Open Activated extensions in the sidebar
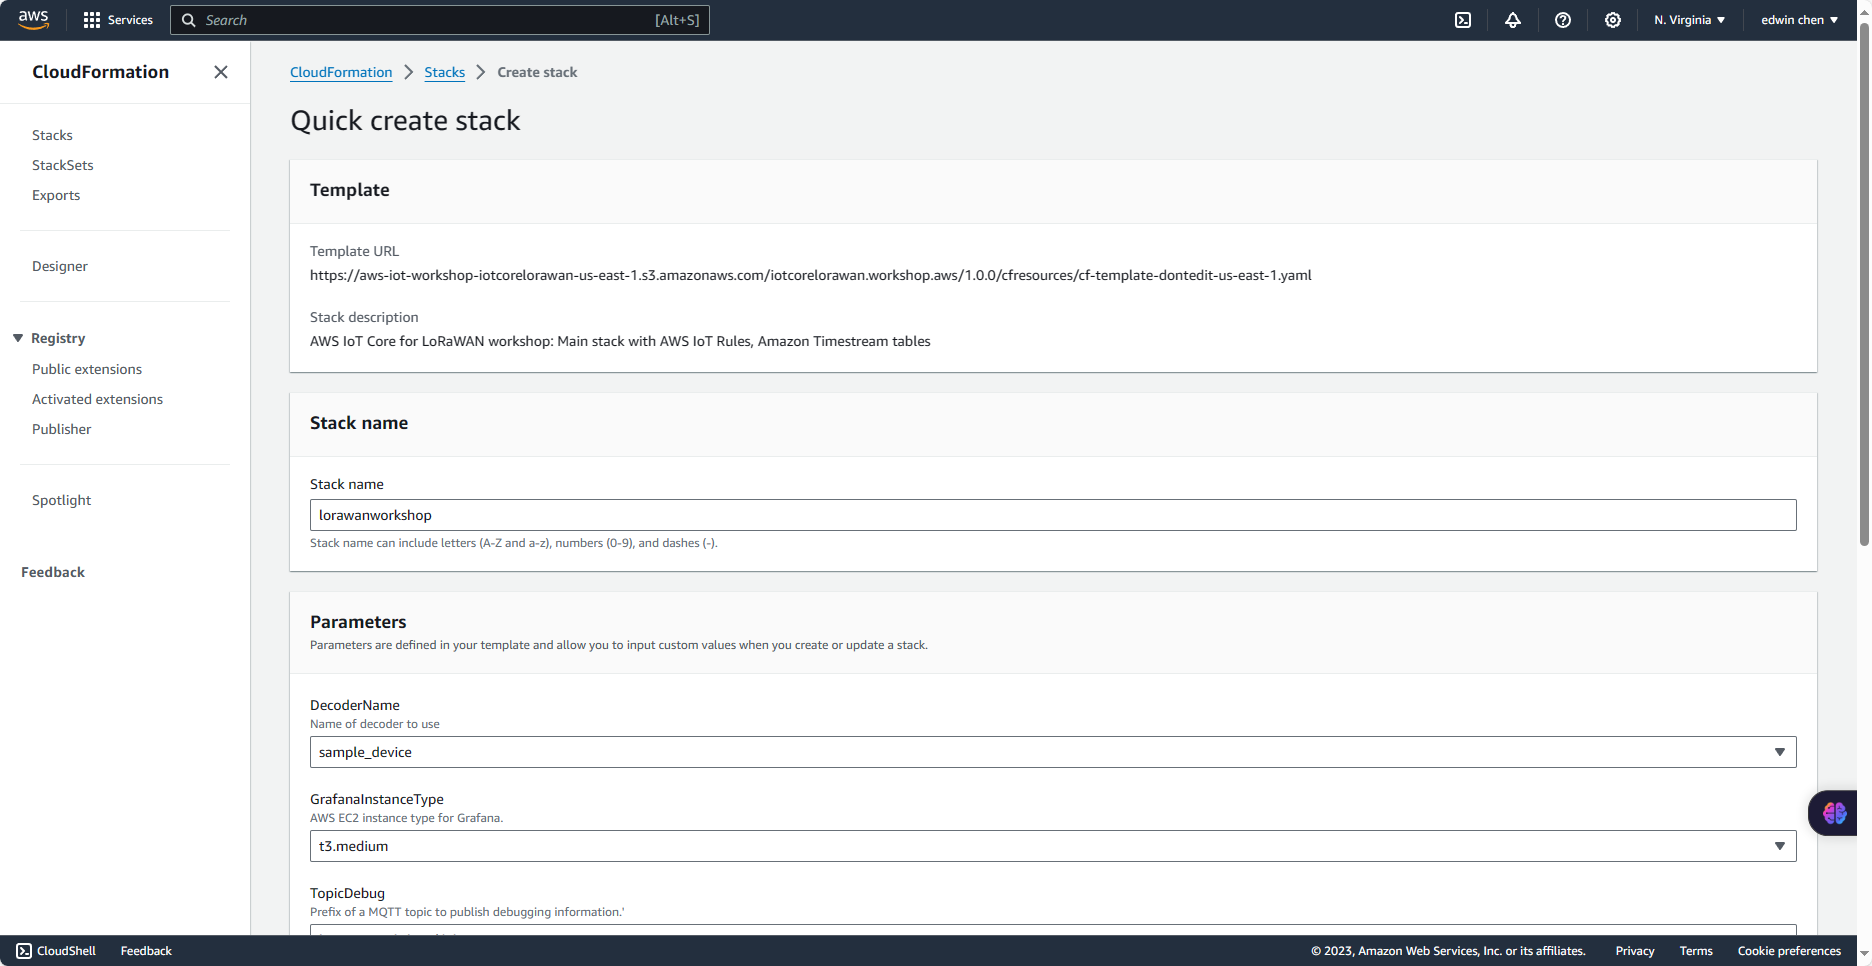1872x966 pixels. 97,399
